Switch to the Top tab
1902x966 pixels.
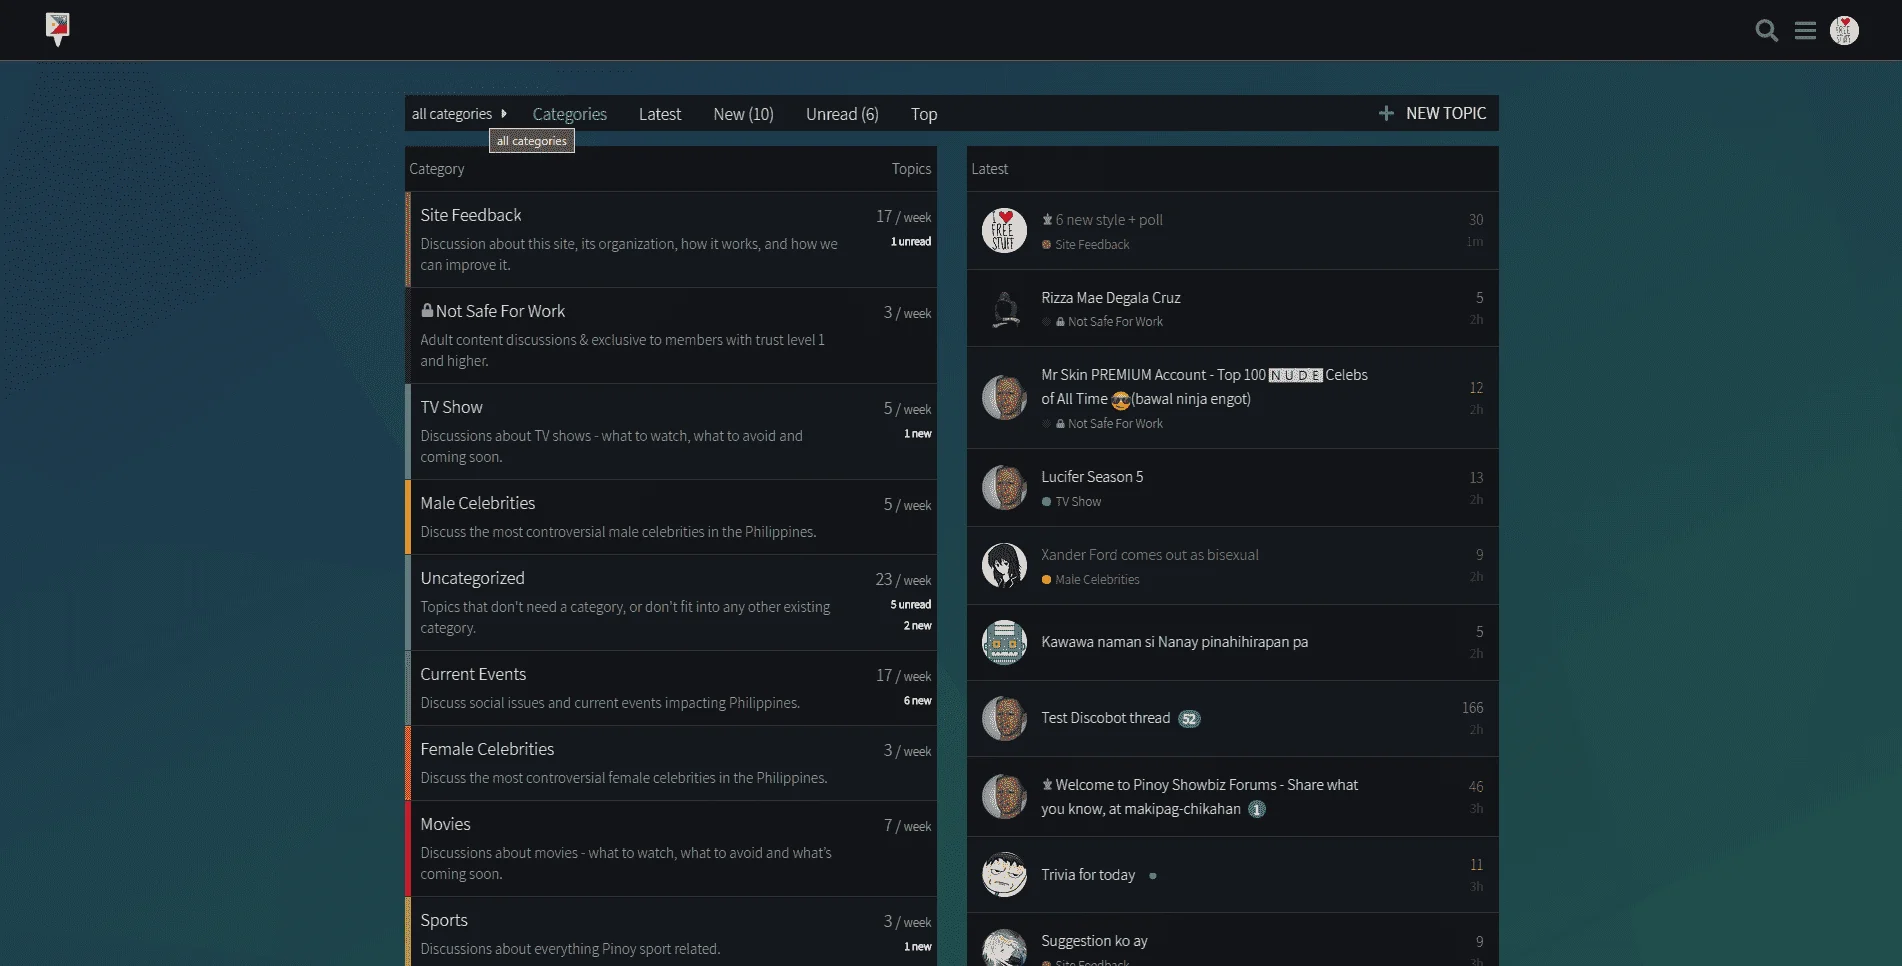click(924, 114)
